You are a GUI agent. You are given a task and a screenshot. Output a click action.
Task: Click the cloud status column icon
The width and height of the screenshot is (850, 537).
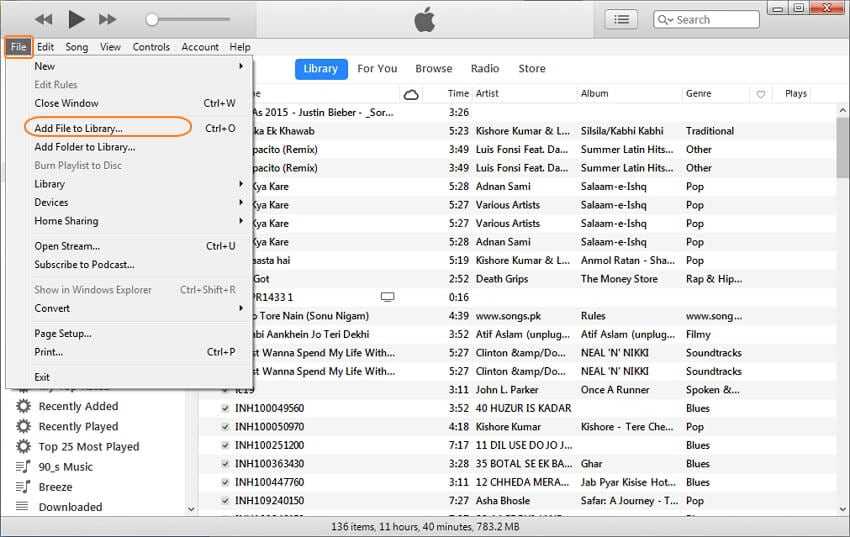coord(410,94)
